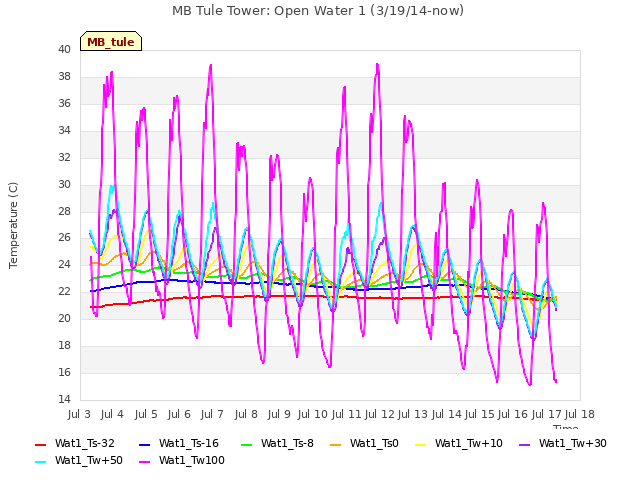The image size is (640, 480).
Task: Click the Wat1_Tw+10 legend label
Action: (469, 443)
